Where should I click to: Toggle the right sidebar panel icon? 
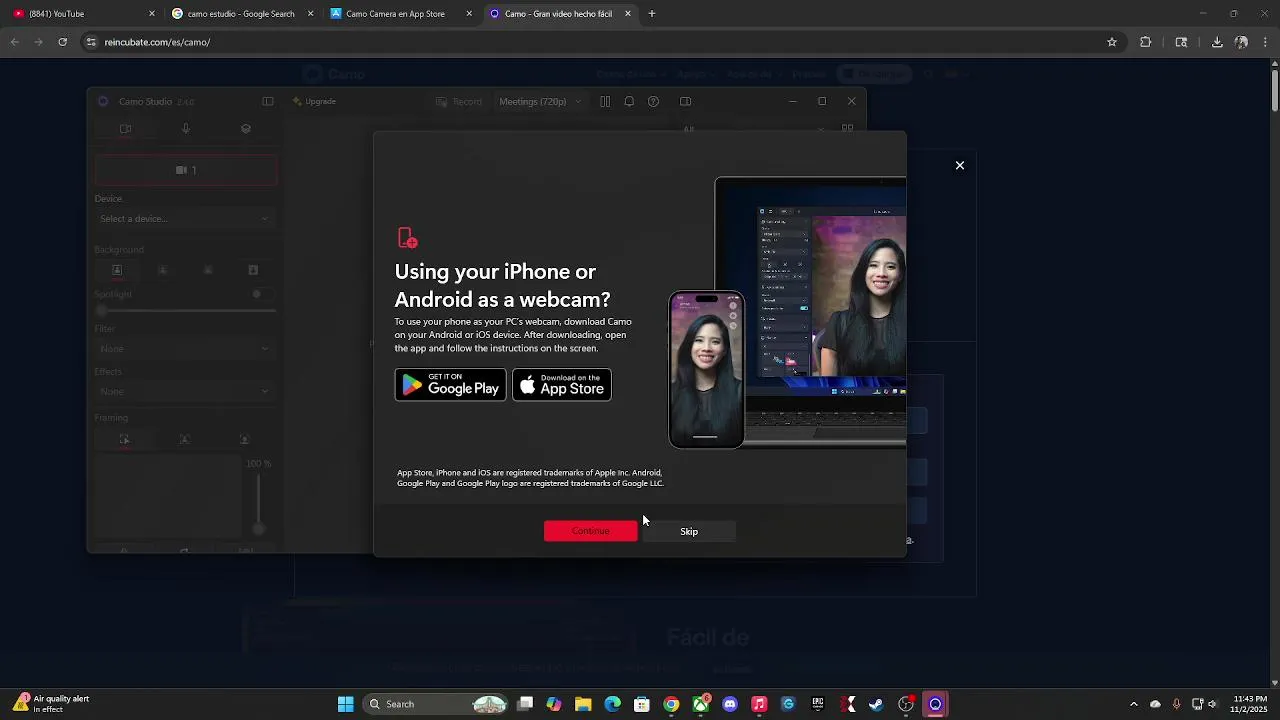click(685, 101)
